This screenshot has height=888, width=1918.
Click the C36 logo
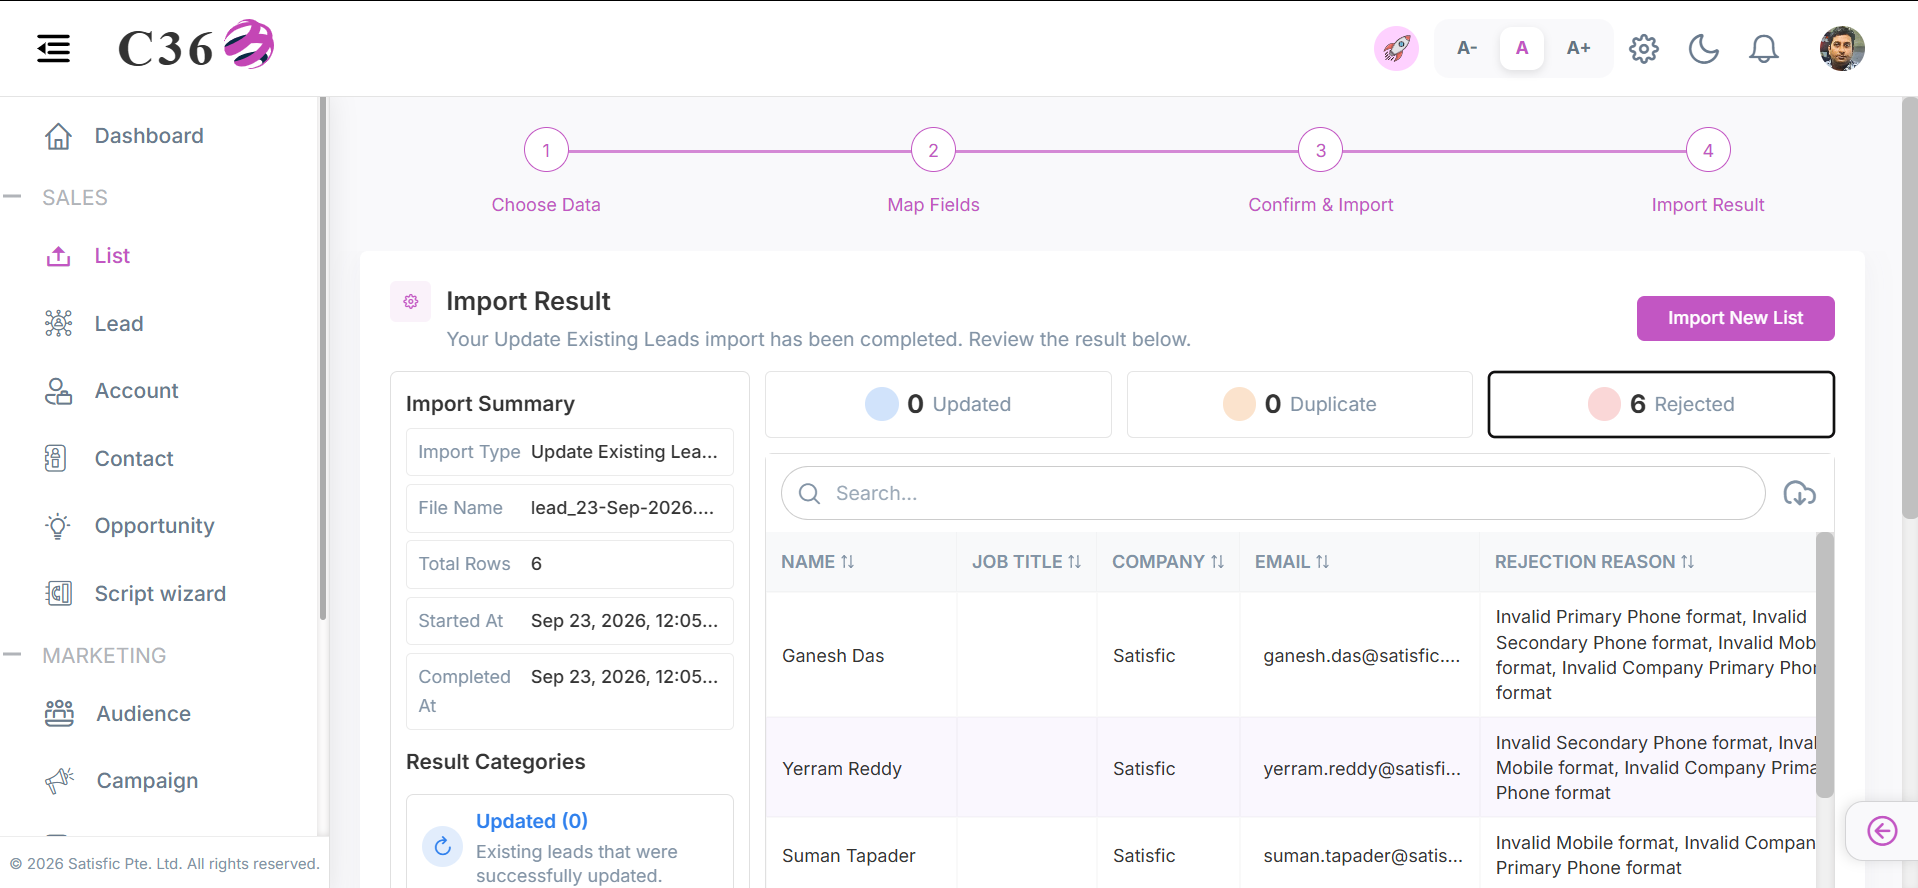196,46
